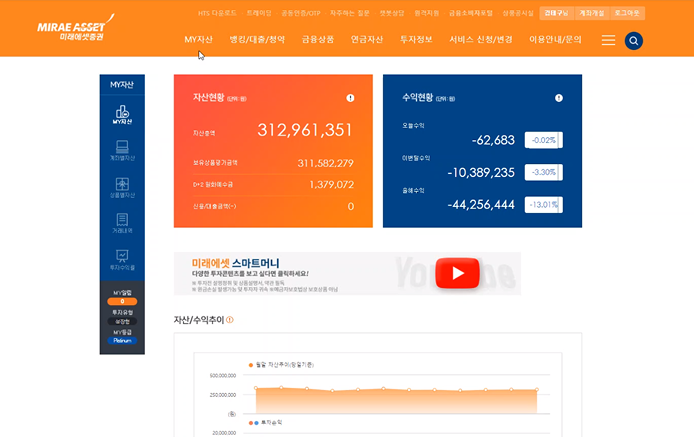Click the MY알림 count badge
The height and width of the screenshot is (437, 694).
coord(122,302)
